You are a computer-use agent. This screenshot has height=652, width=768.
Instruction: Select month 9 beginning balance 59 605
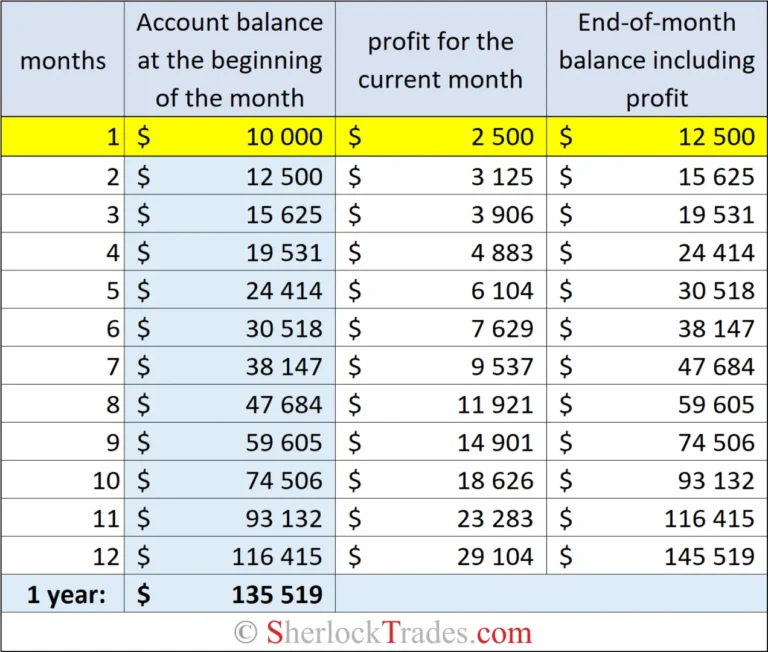coord(230,443)
